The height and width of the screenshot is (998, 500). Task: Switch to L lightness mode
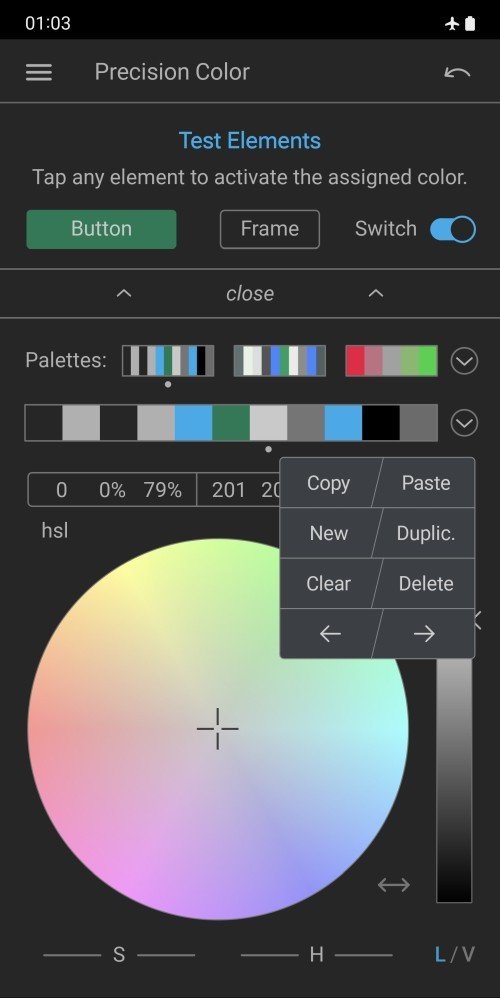pyautogui.click(x=440, y=954)
